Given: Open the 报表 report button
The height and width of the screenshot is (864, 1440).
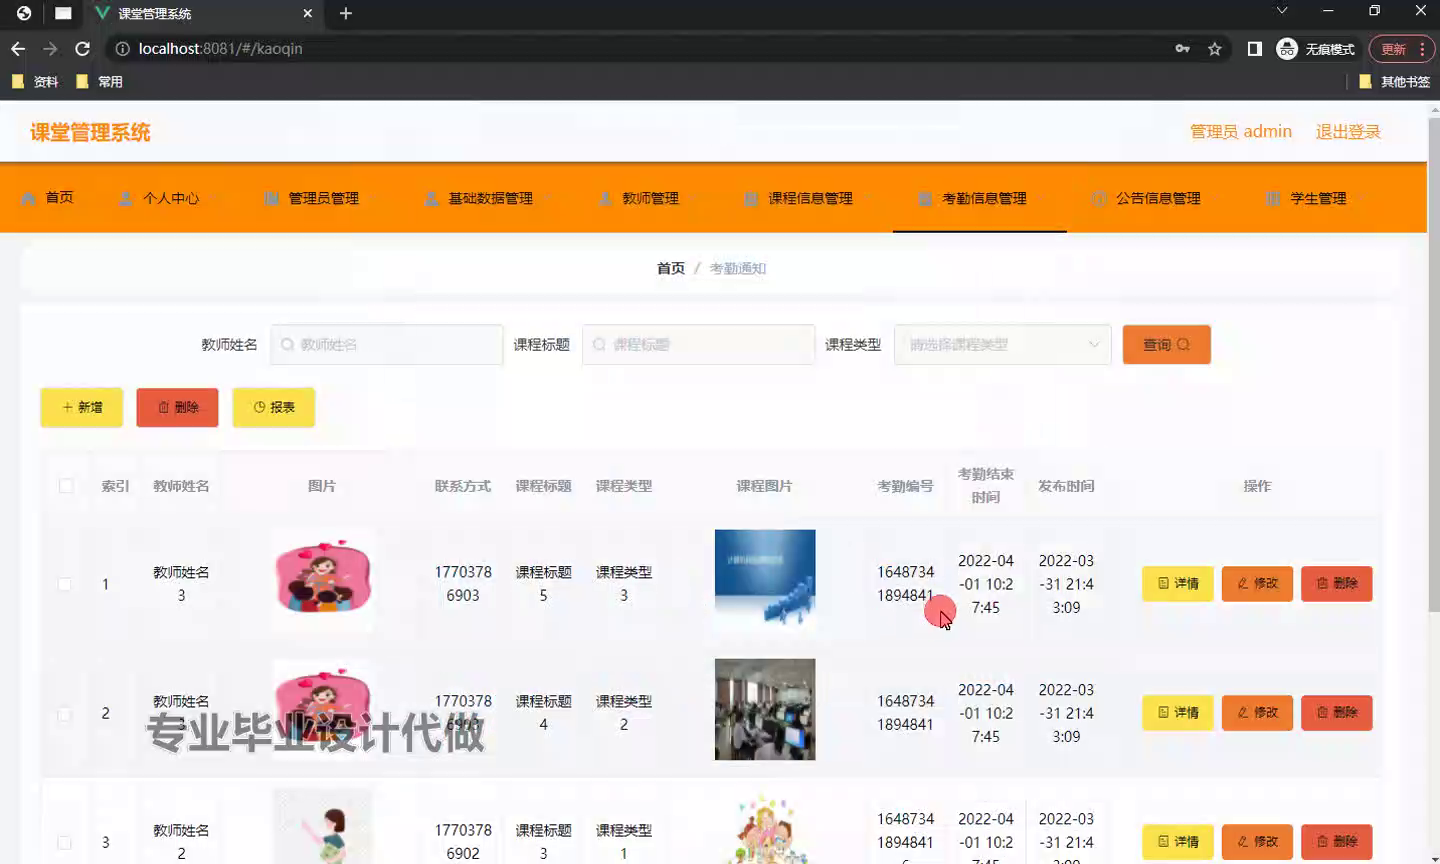Looking at the screenshot, I should [x=274, y=407].
